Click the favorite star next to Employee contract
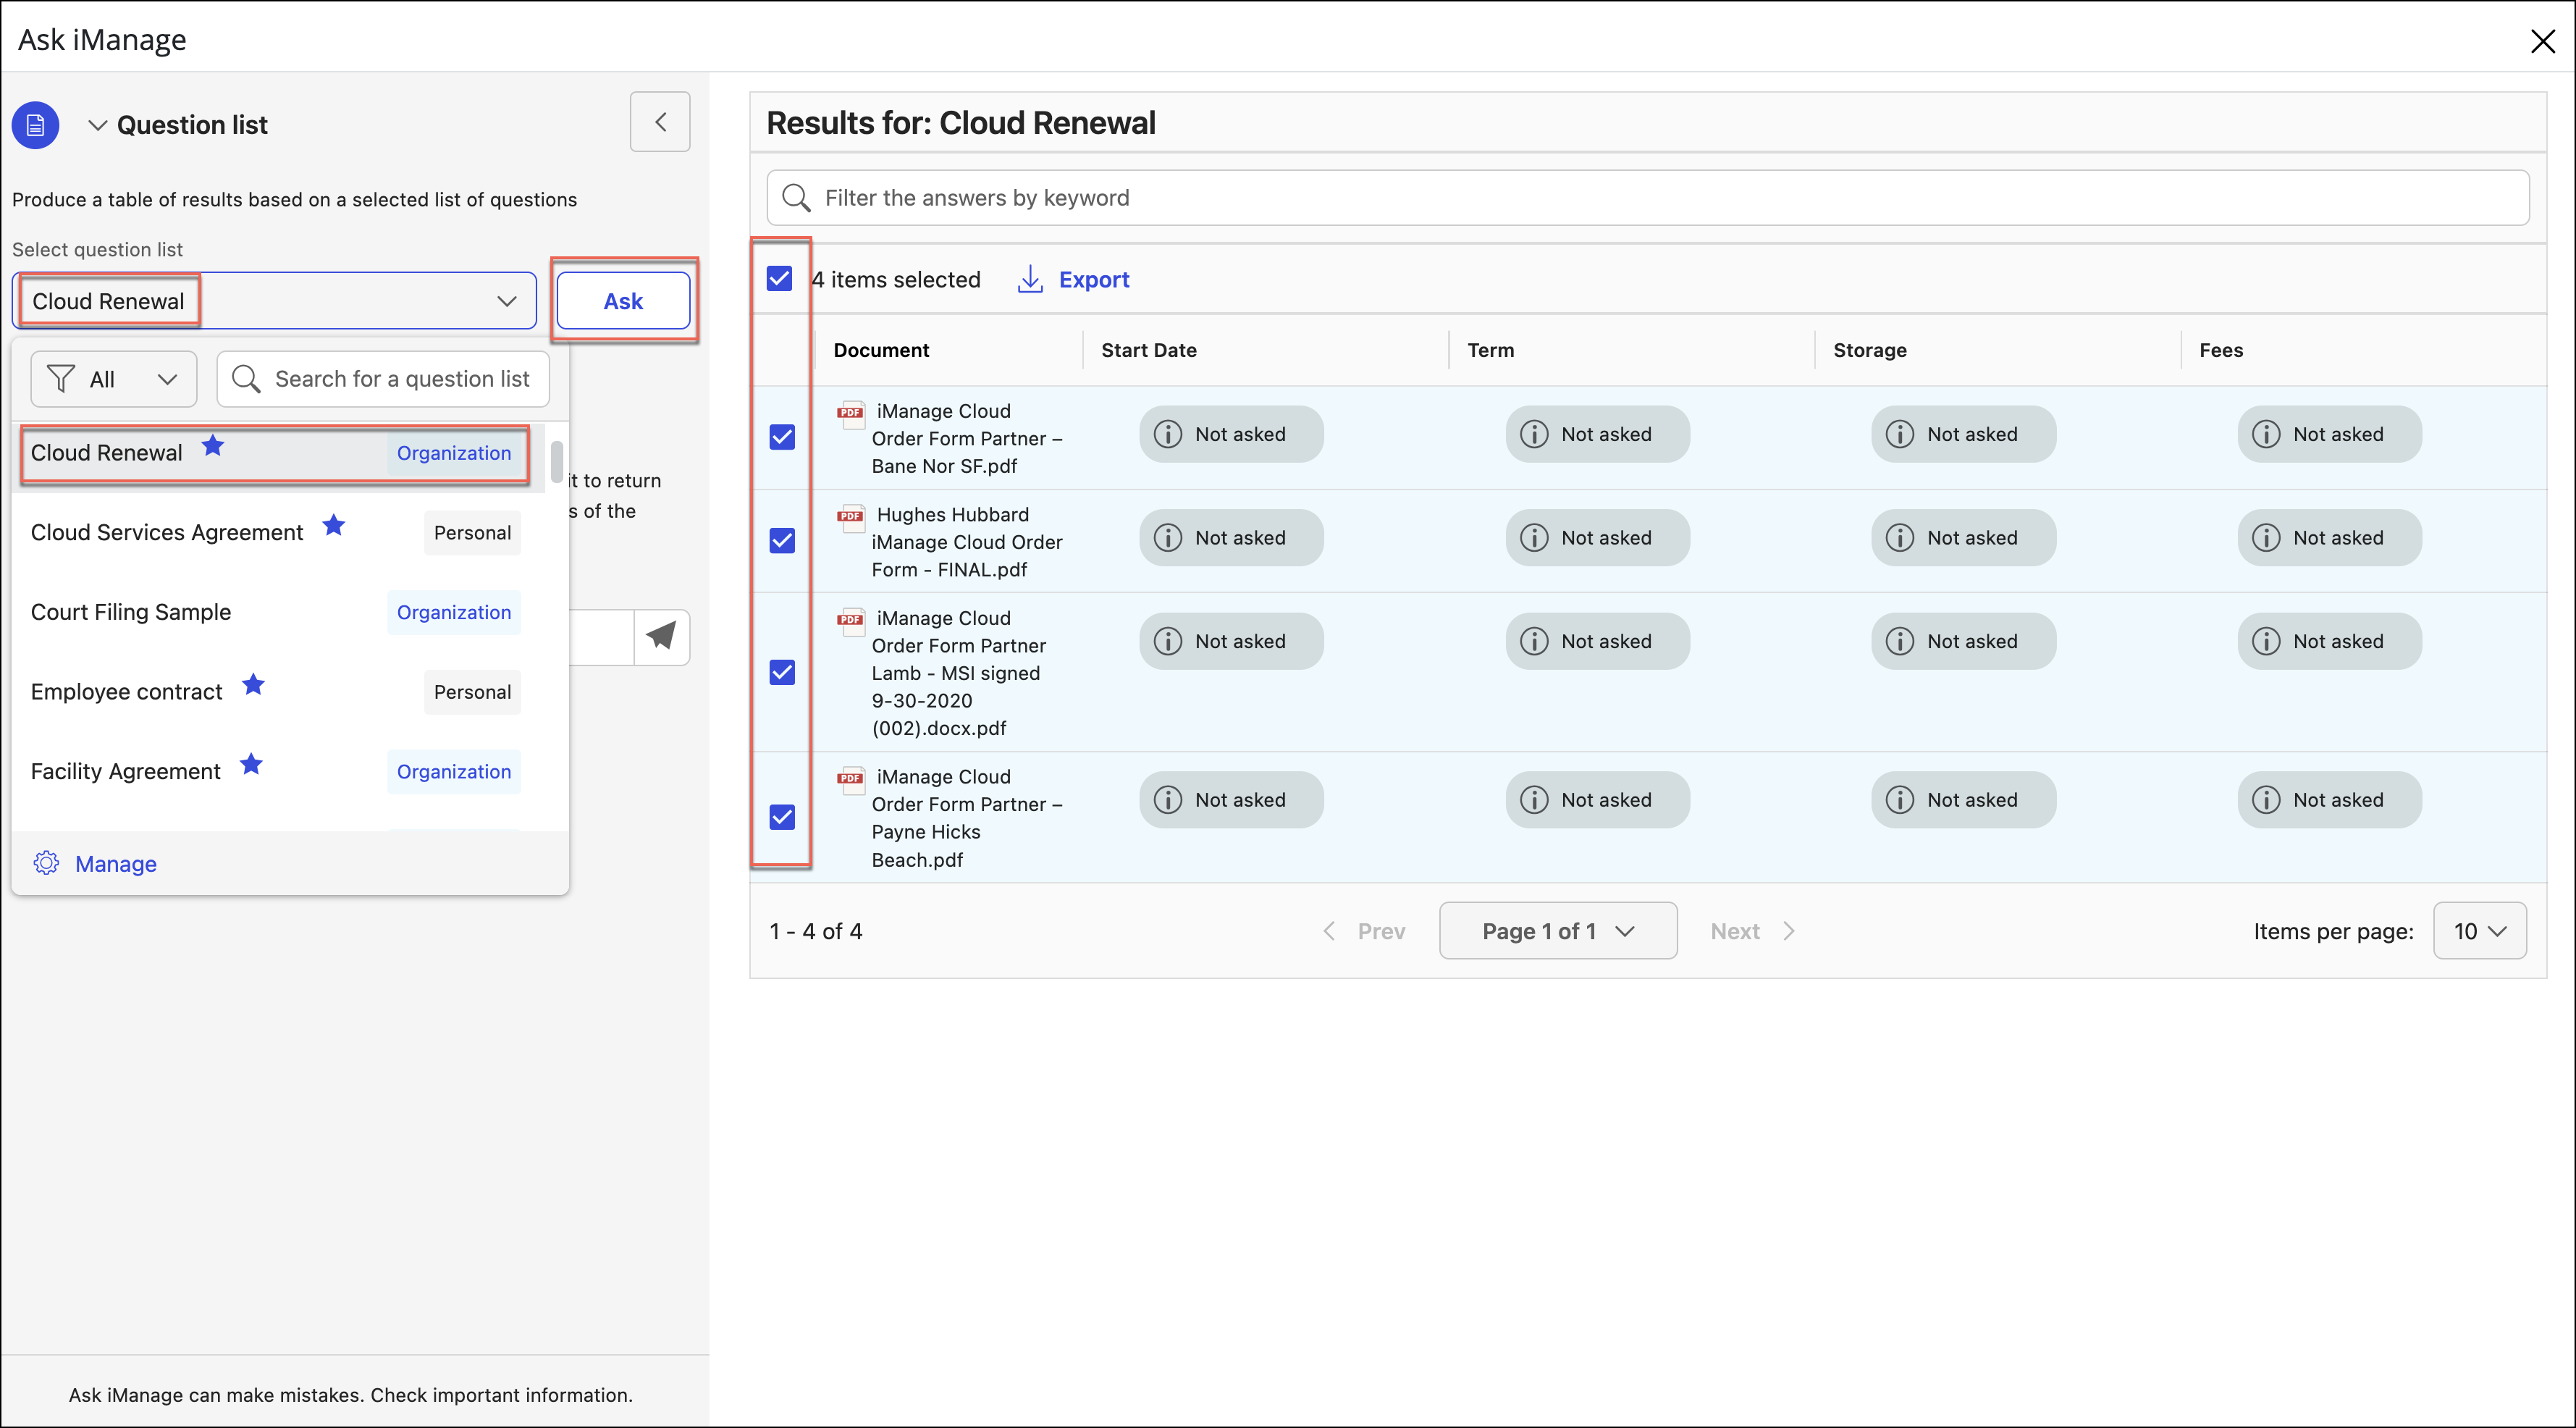Image resolution: width=2576 pixels, height=1428 pixels. pos(254,685)
